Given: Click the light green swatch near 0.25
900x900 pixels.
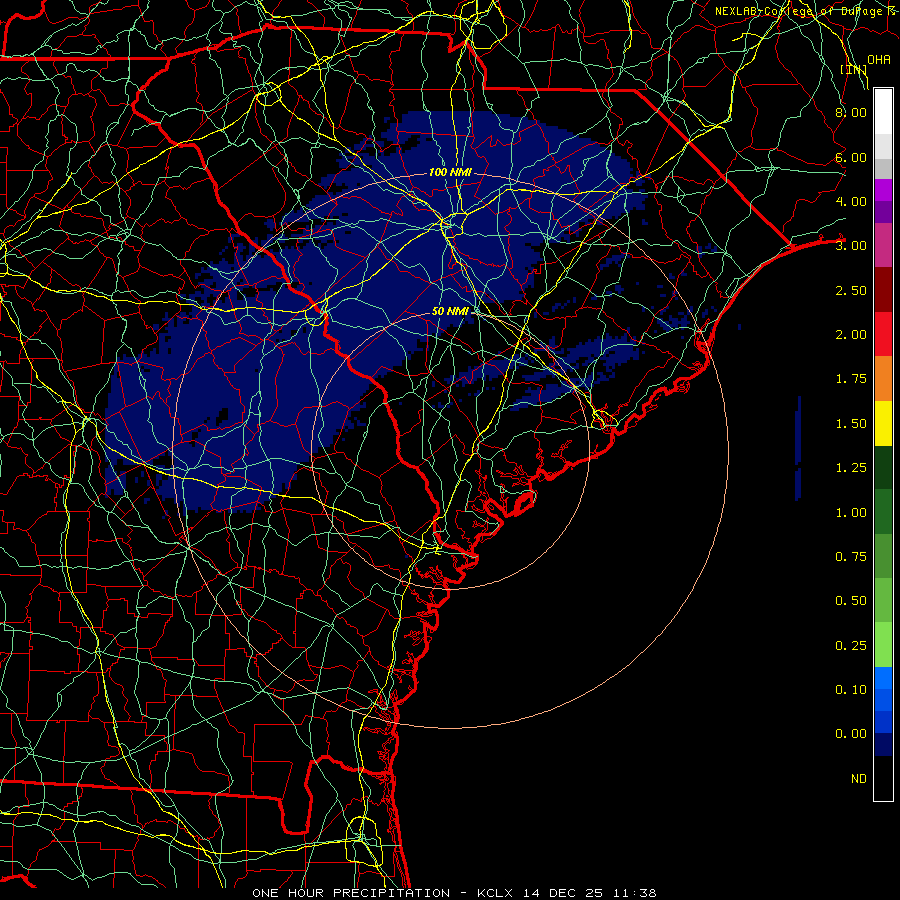Looking at the screenshot, I should [x=883, y=645].
